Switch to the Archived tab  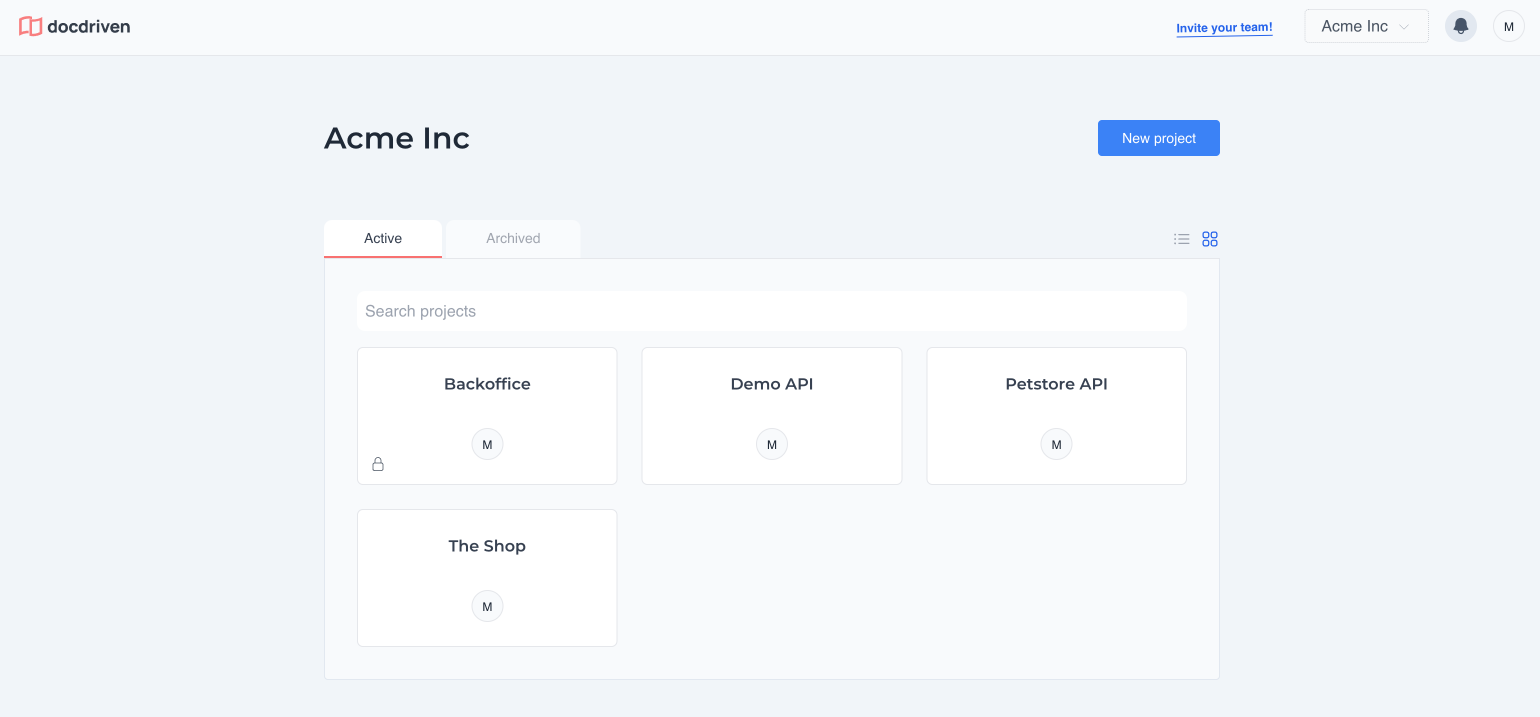(513, 238)
